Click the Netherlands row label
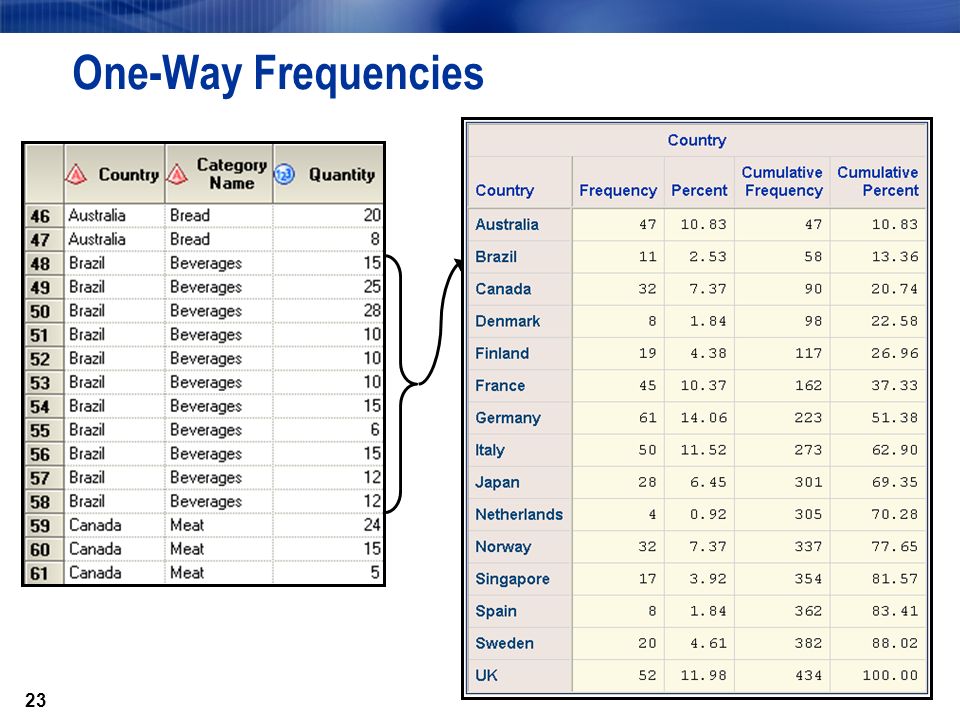The image size is (960, 720). (x=519, y=514)
